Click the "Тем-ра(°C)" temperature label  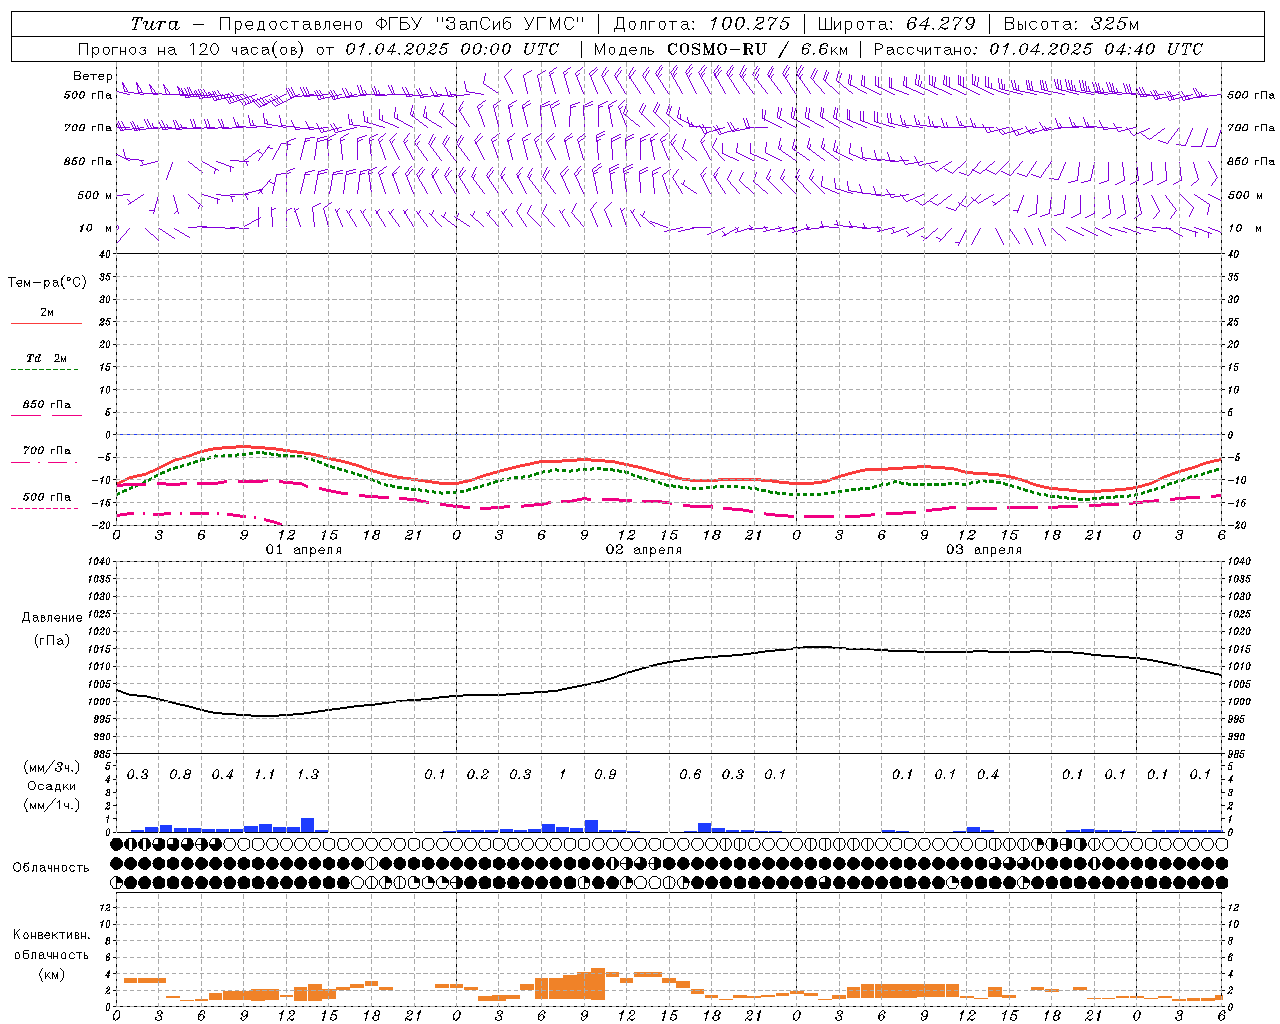coord(47,283)
